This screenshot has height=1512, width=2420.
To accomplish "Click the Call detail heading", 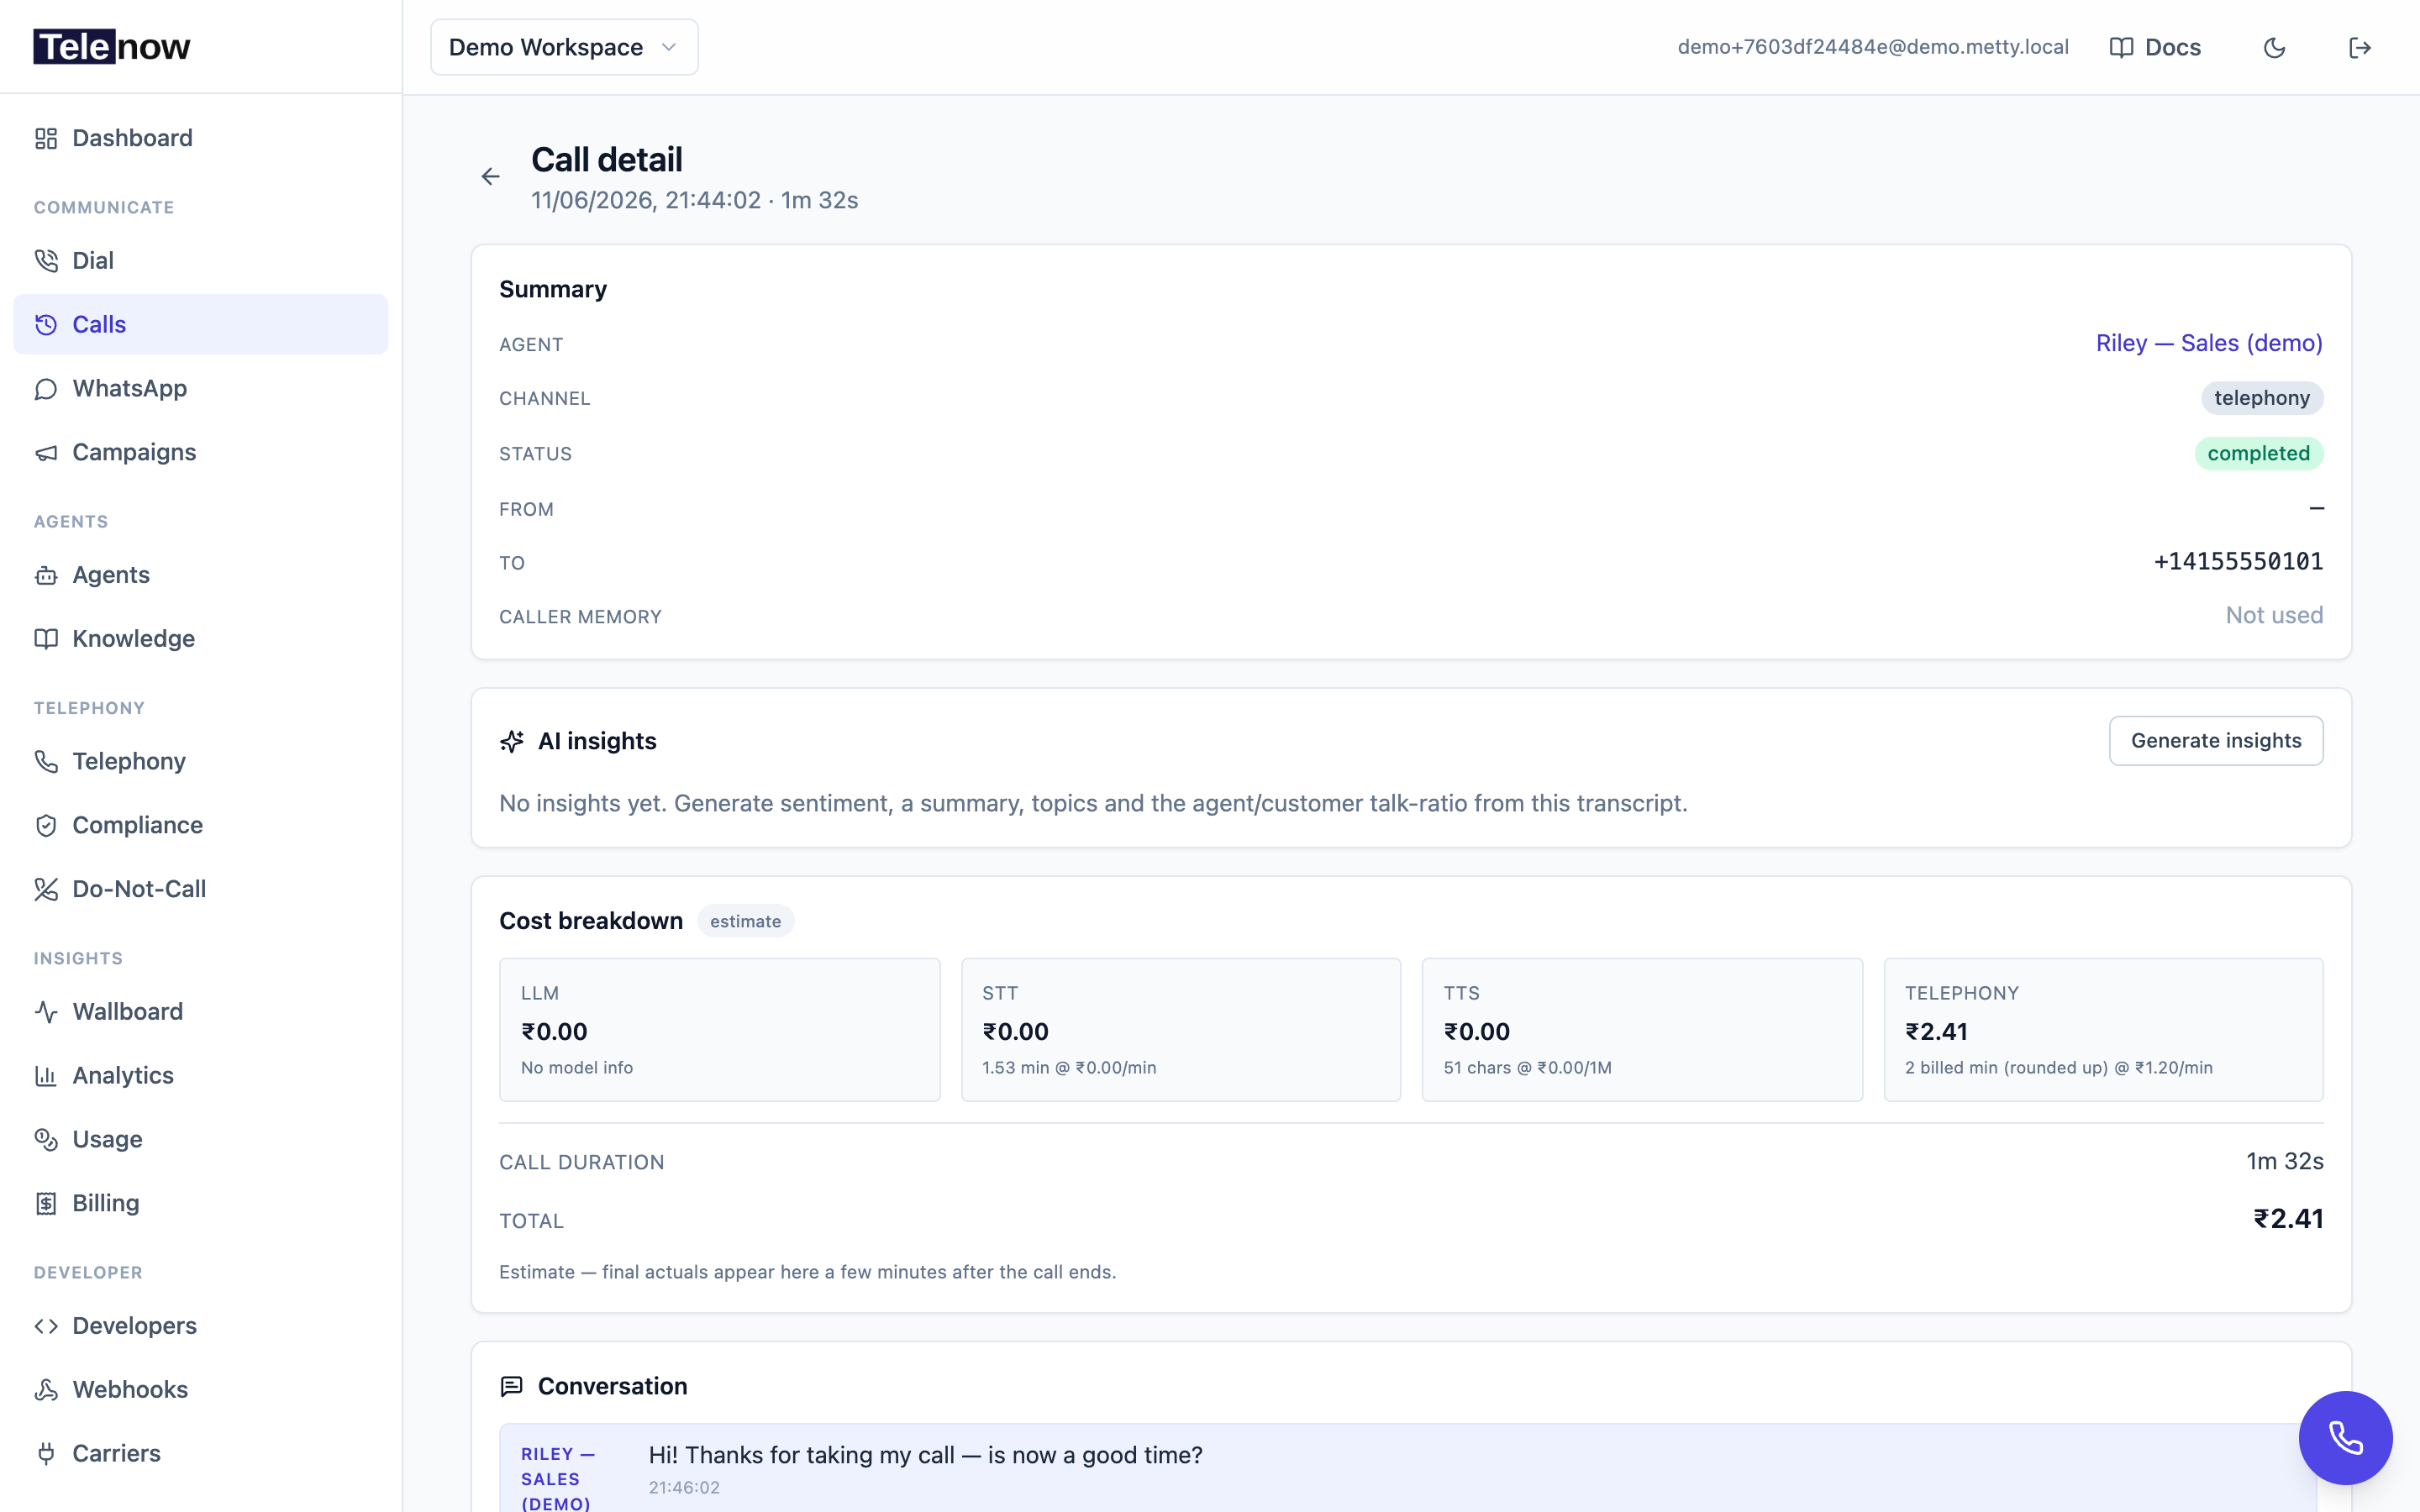I will pyautogui.click(x=607, y=160).
